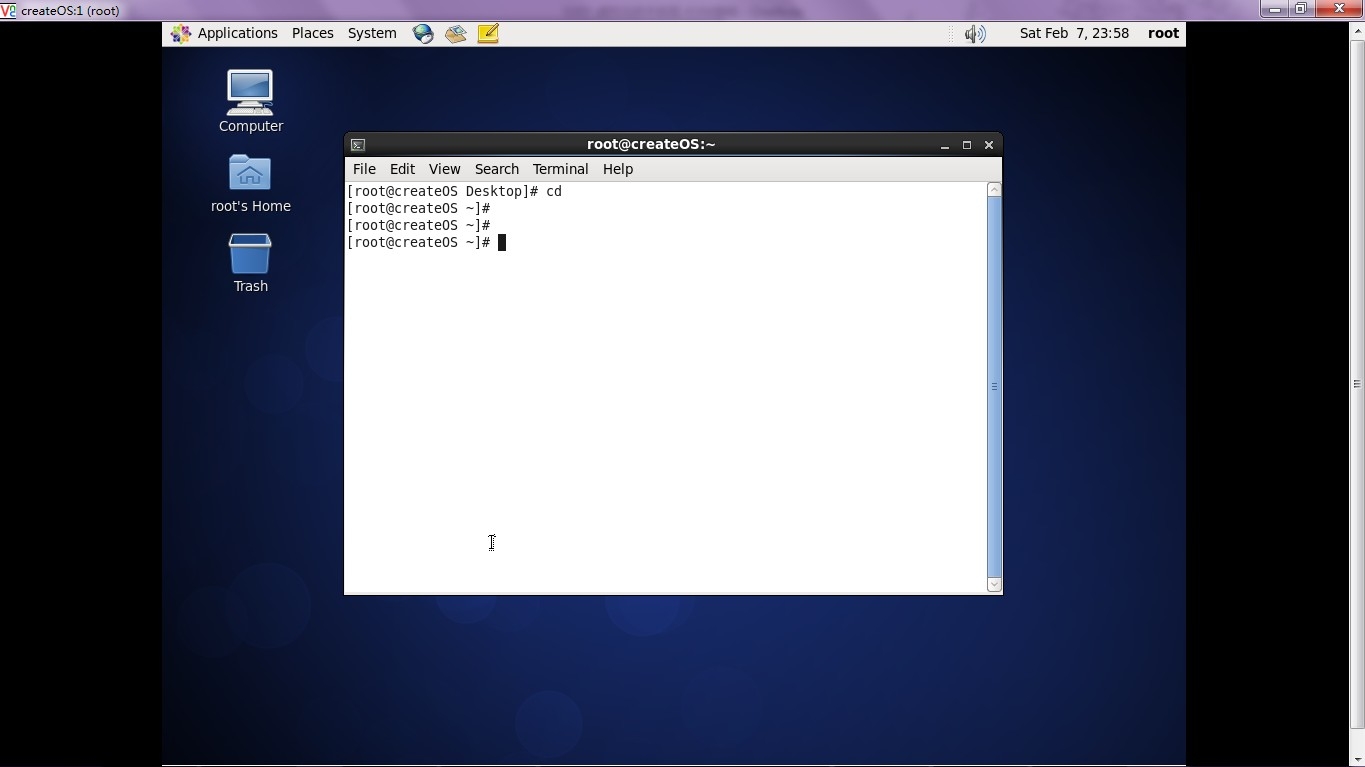Open root's Home folder icon
Viewport: 1365px width, 767px height.
[x=250, y=174]
